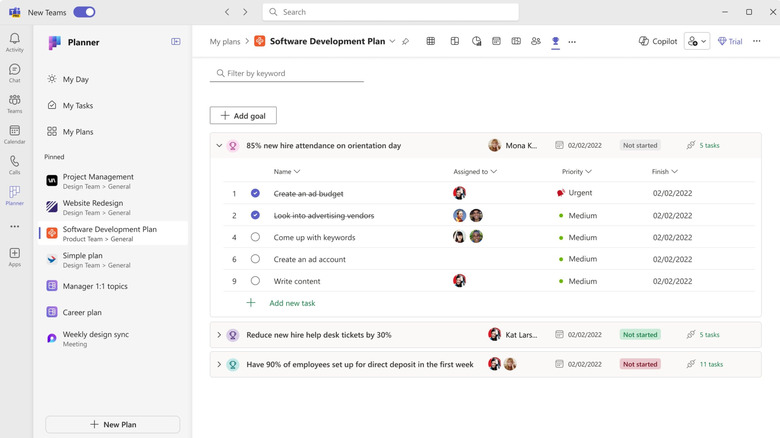
Task: Click the Calls icon in left rail
Action: pyautogui.click(x=14, y=164)
